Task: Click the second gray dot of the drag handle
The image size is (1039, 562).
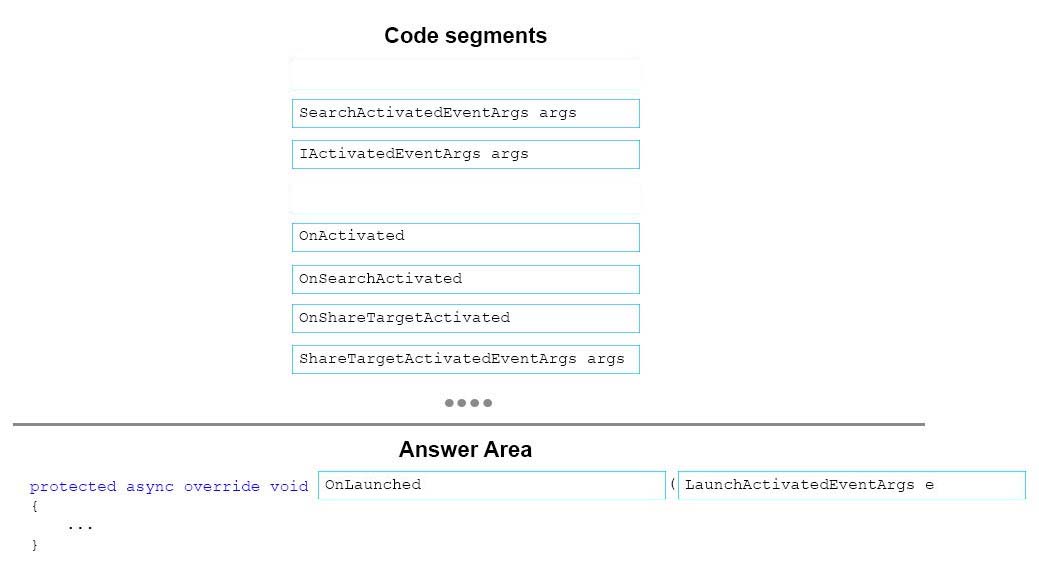Action: 462,403
